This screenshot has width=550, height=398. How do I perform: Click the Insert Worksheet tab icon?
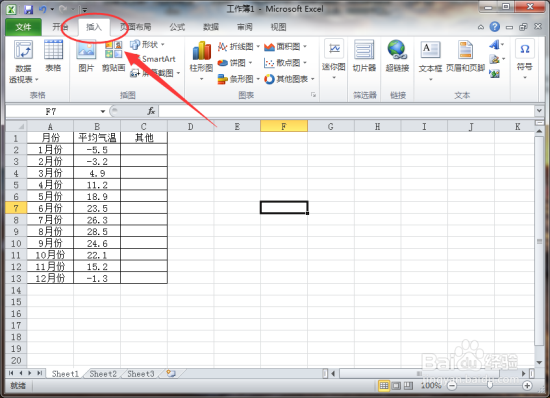[x=171, y=373]
